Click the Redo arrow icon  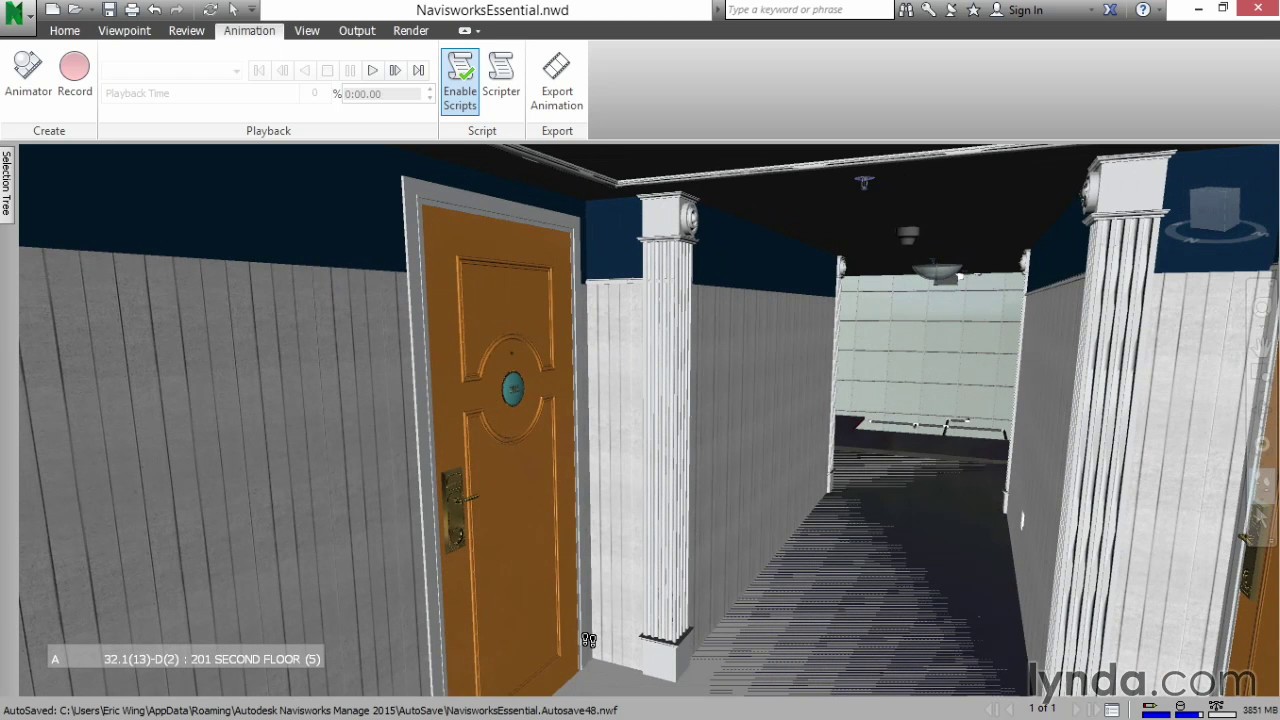tap(177, 10)
